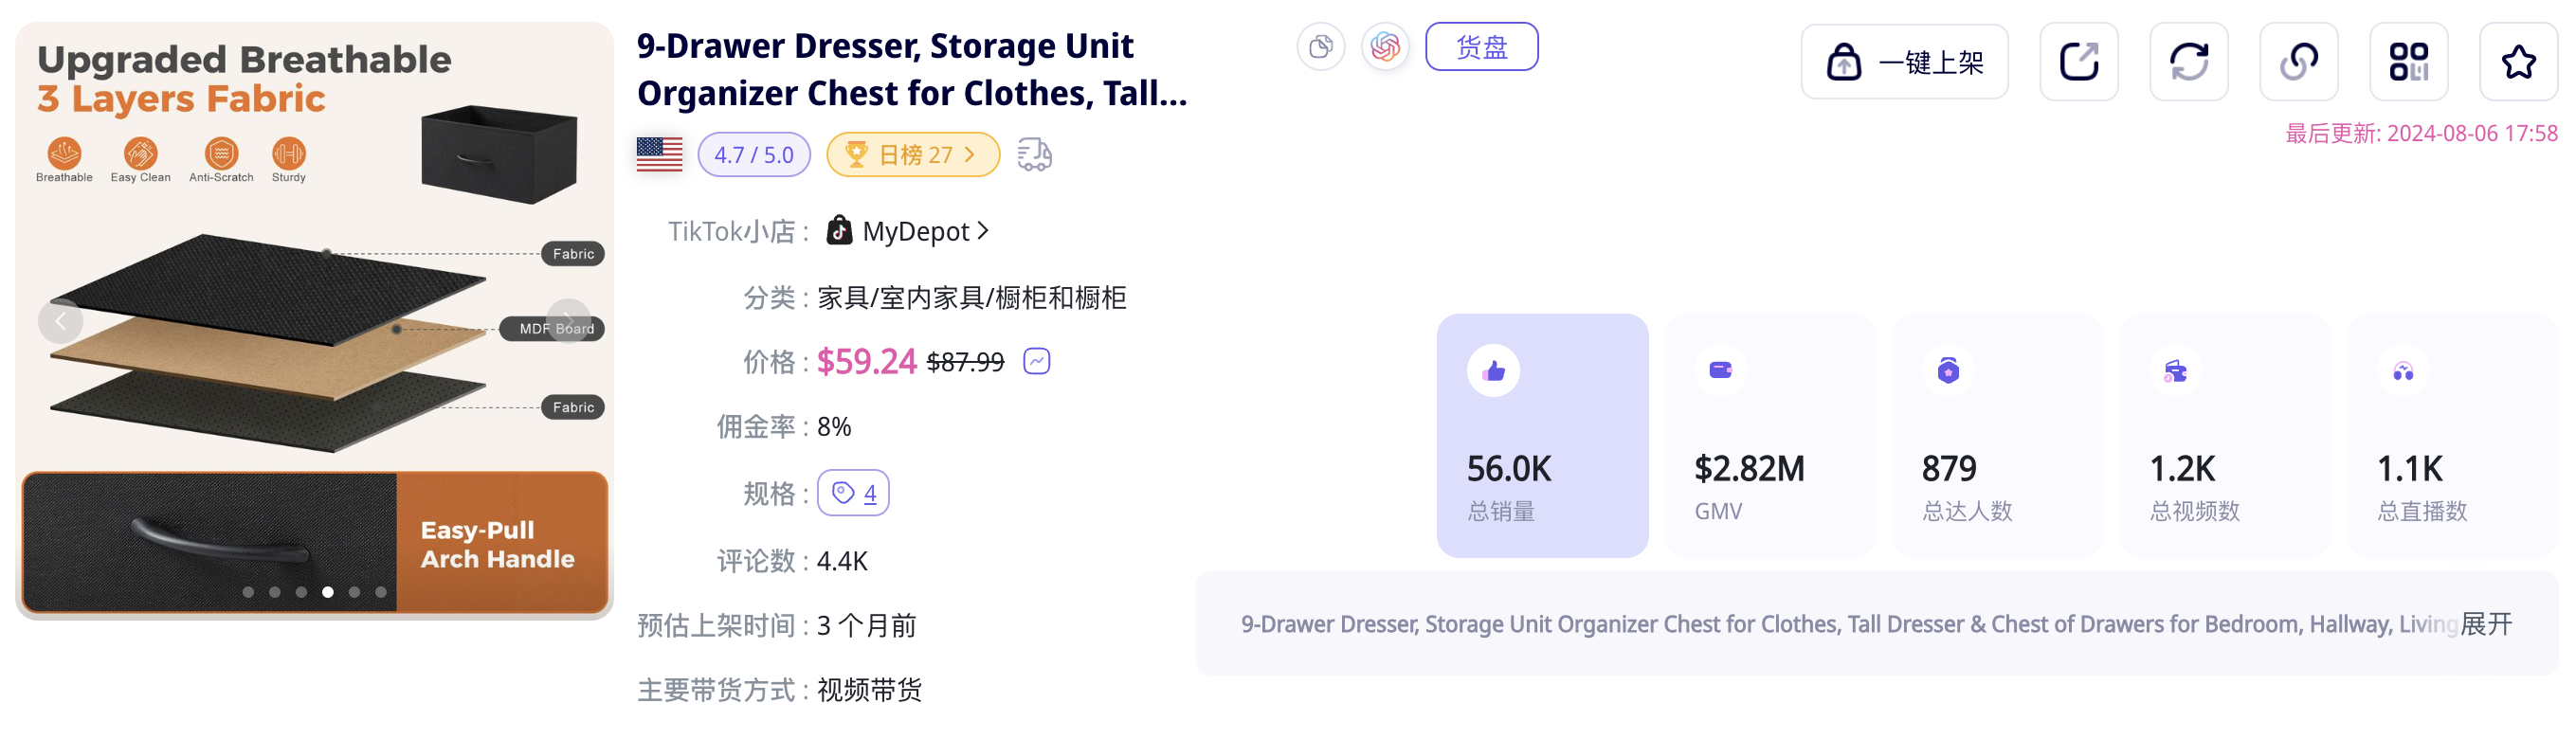The image size is (2576, 739).
Task: Expand full product description with 展开
Action: (x=2486, y=624)
